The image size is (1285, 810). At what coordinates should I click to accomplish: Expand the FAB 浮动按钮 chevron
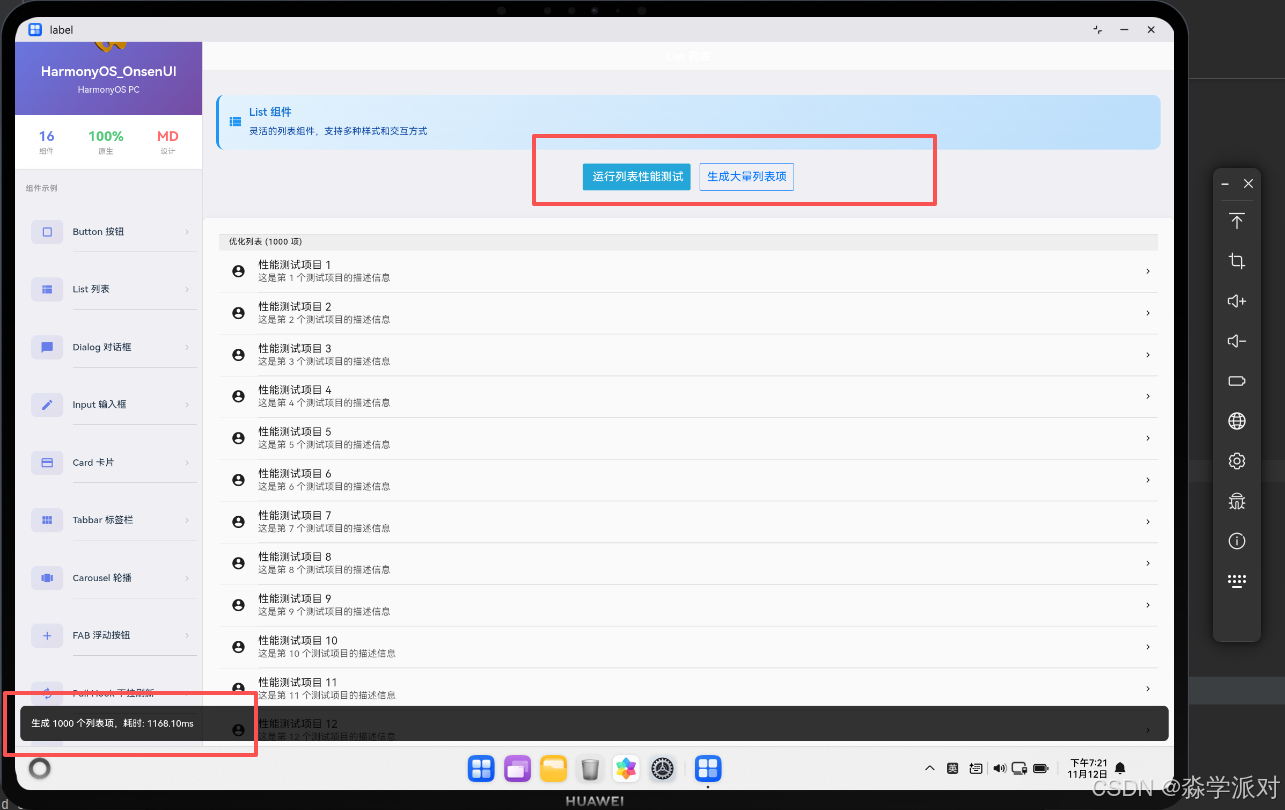[187, 635]
